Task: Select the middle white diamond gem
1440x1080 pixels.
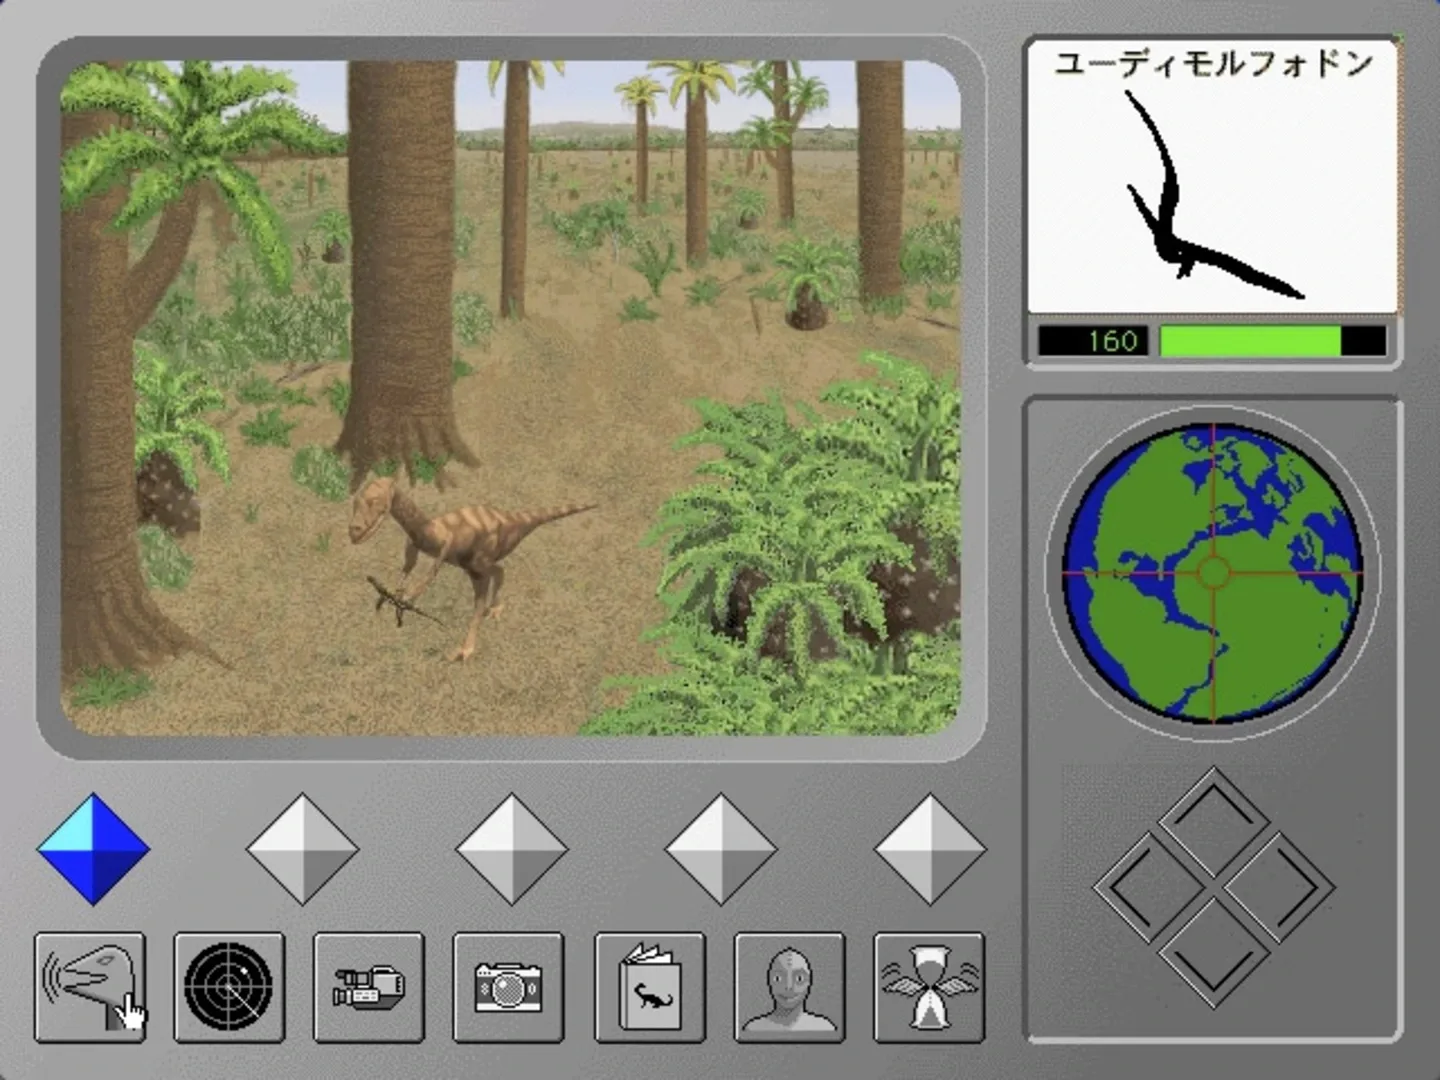Action: click(x=511, y=849)
